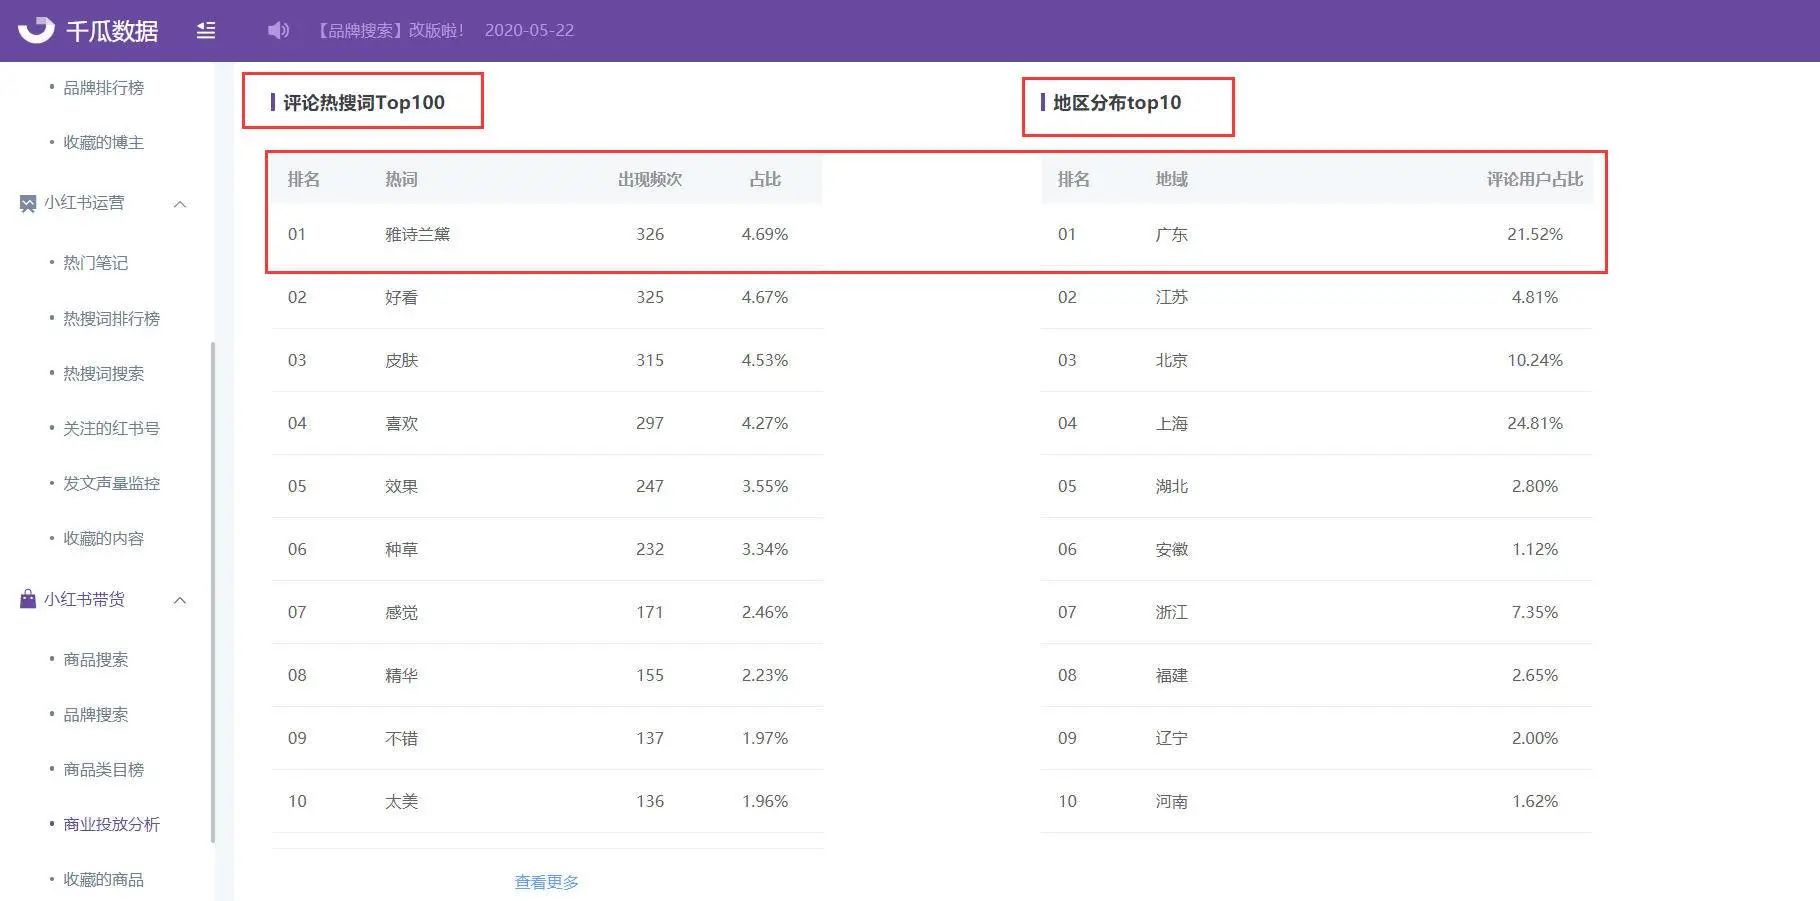Click region 福建
Screen dimensions: 1820x901
(x=1171, y=675)
